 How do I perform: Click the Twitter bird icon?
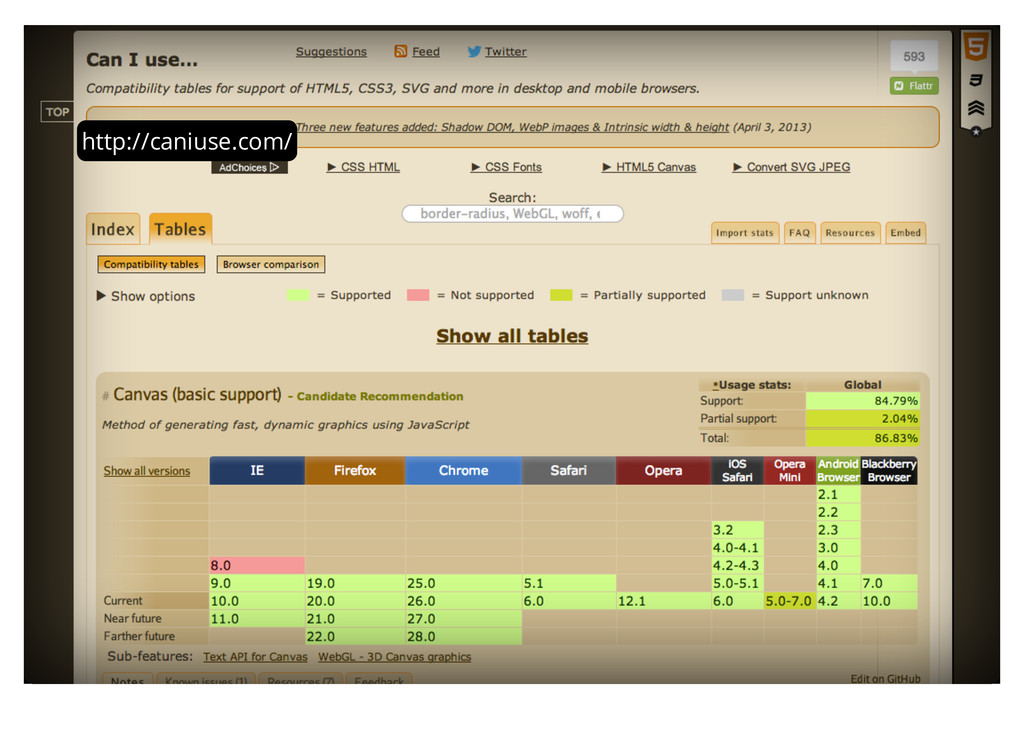(x=474, y=51)
